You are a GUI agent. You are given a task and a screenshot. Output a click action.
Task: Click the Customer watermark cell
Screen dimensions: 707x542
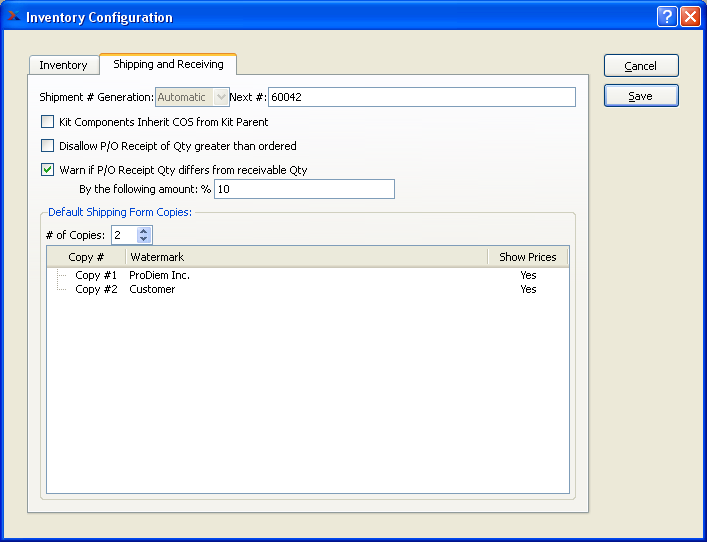click(x=152, y=289)
